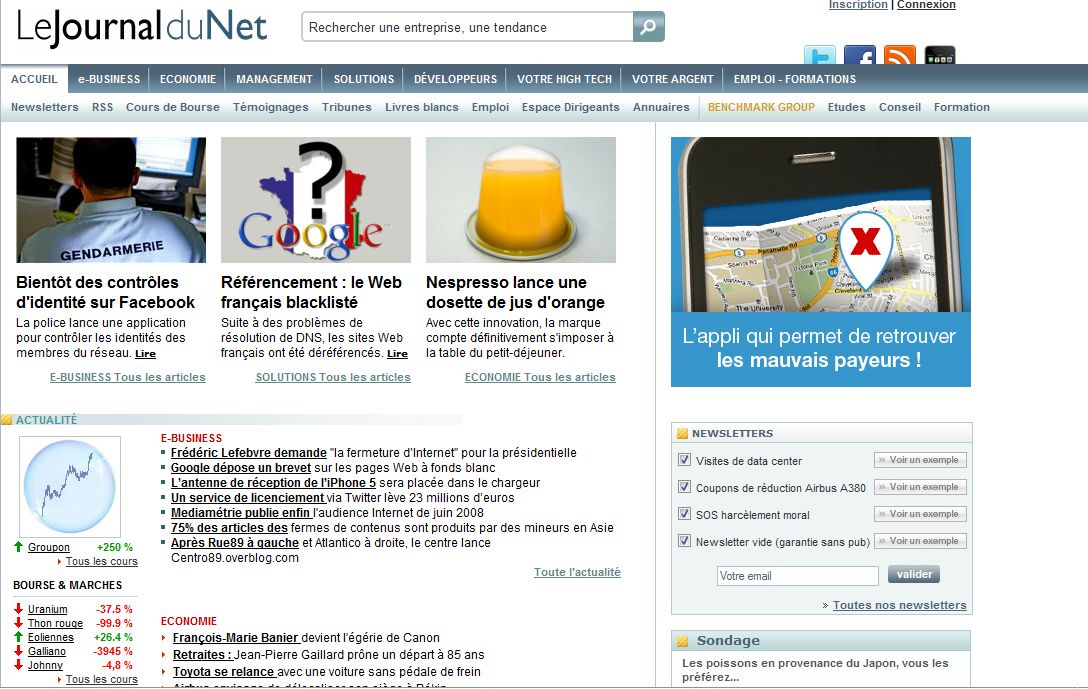Open Livres blancs sub-menu item
Screen dimensions: 1088x689
[422, 107]
